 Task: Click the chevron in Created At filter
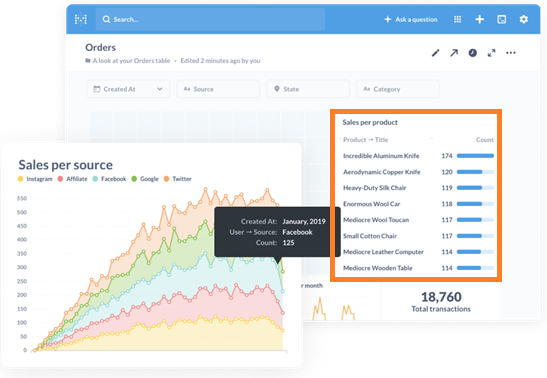tap(159, 89)
